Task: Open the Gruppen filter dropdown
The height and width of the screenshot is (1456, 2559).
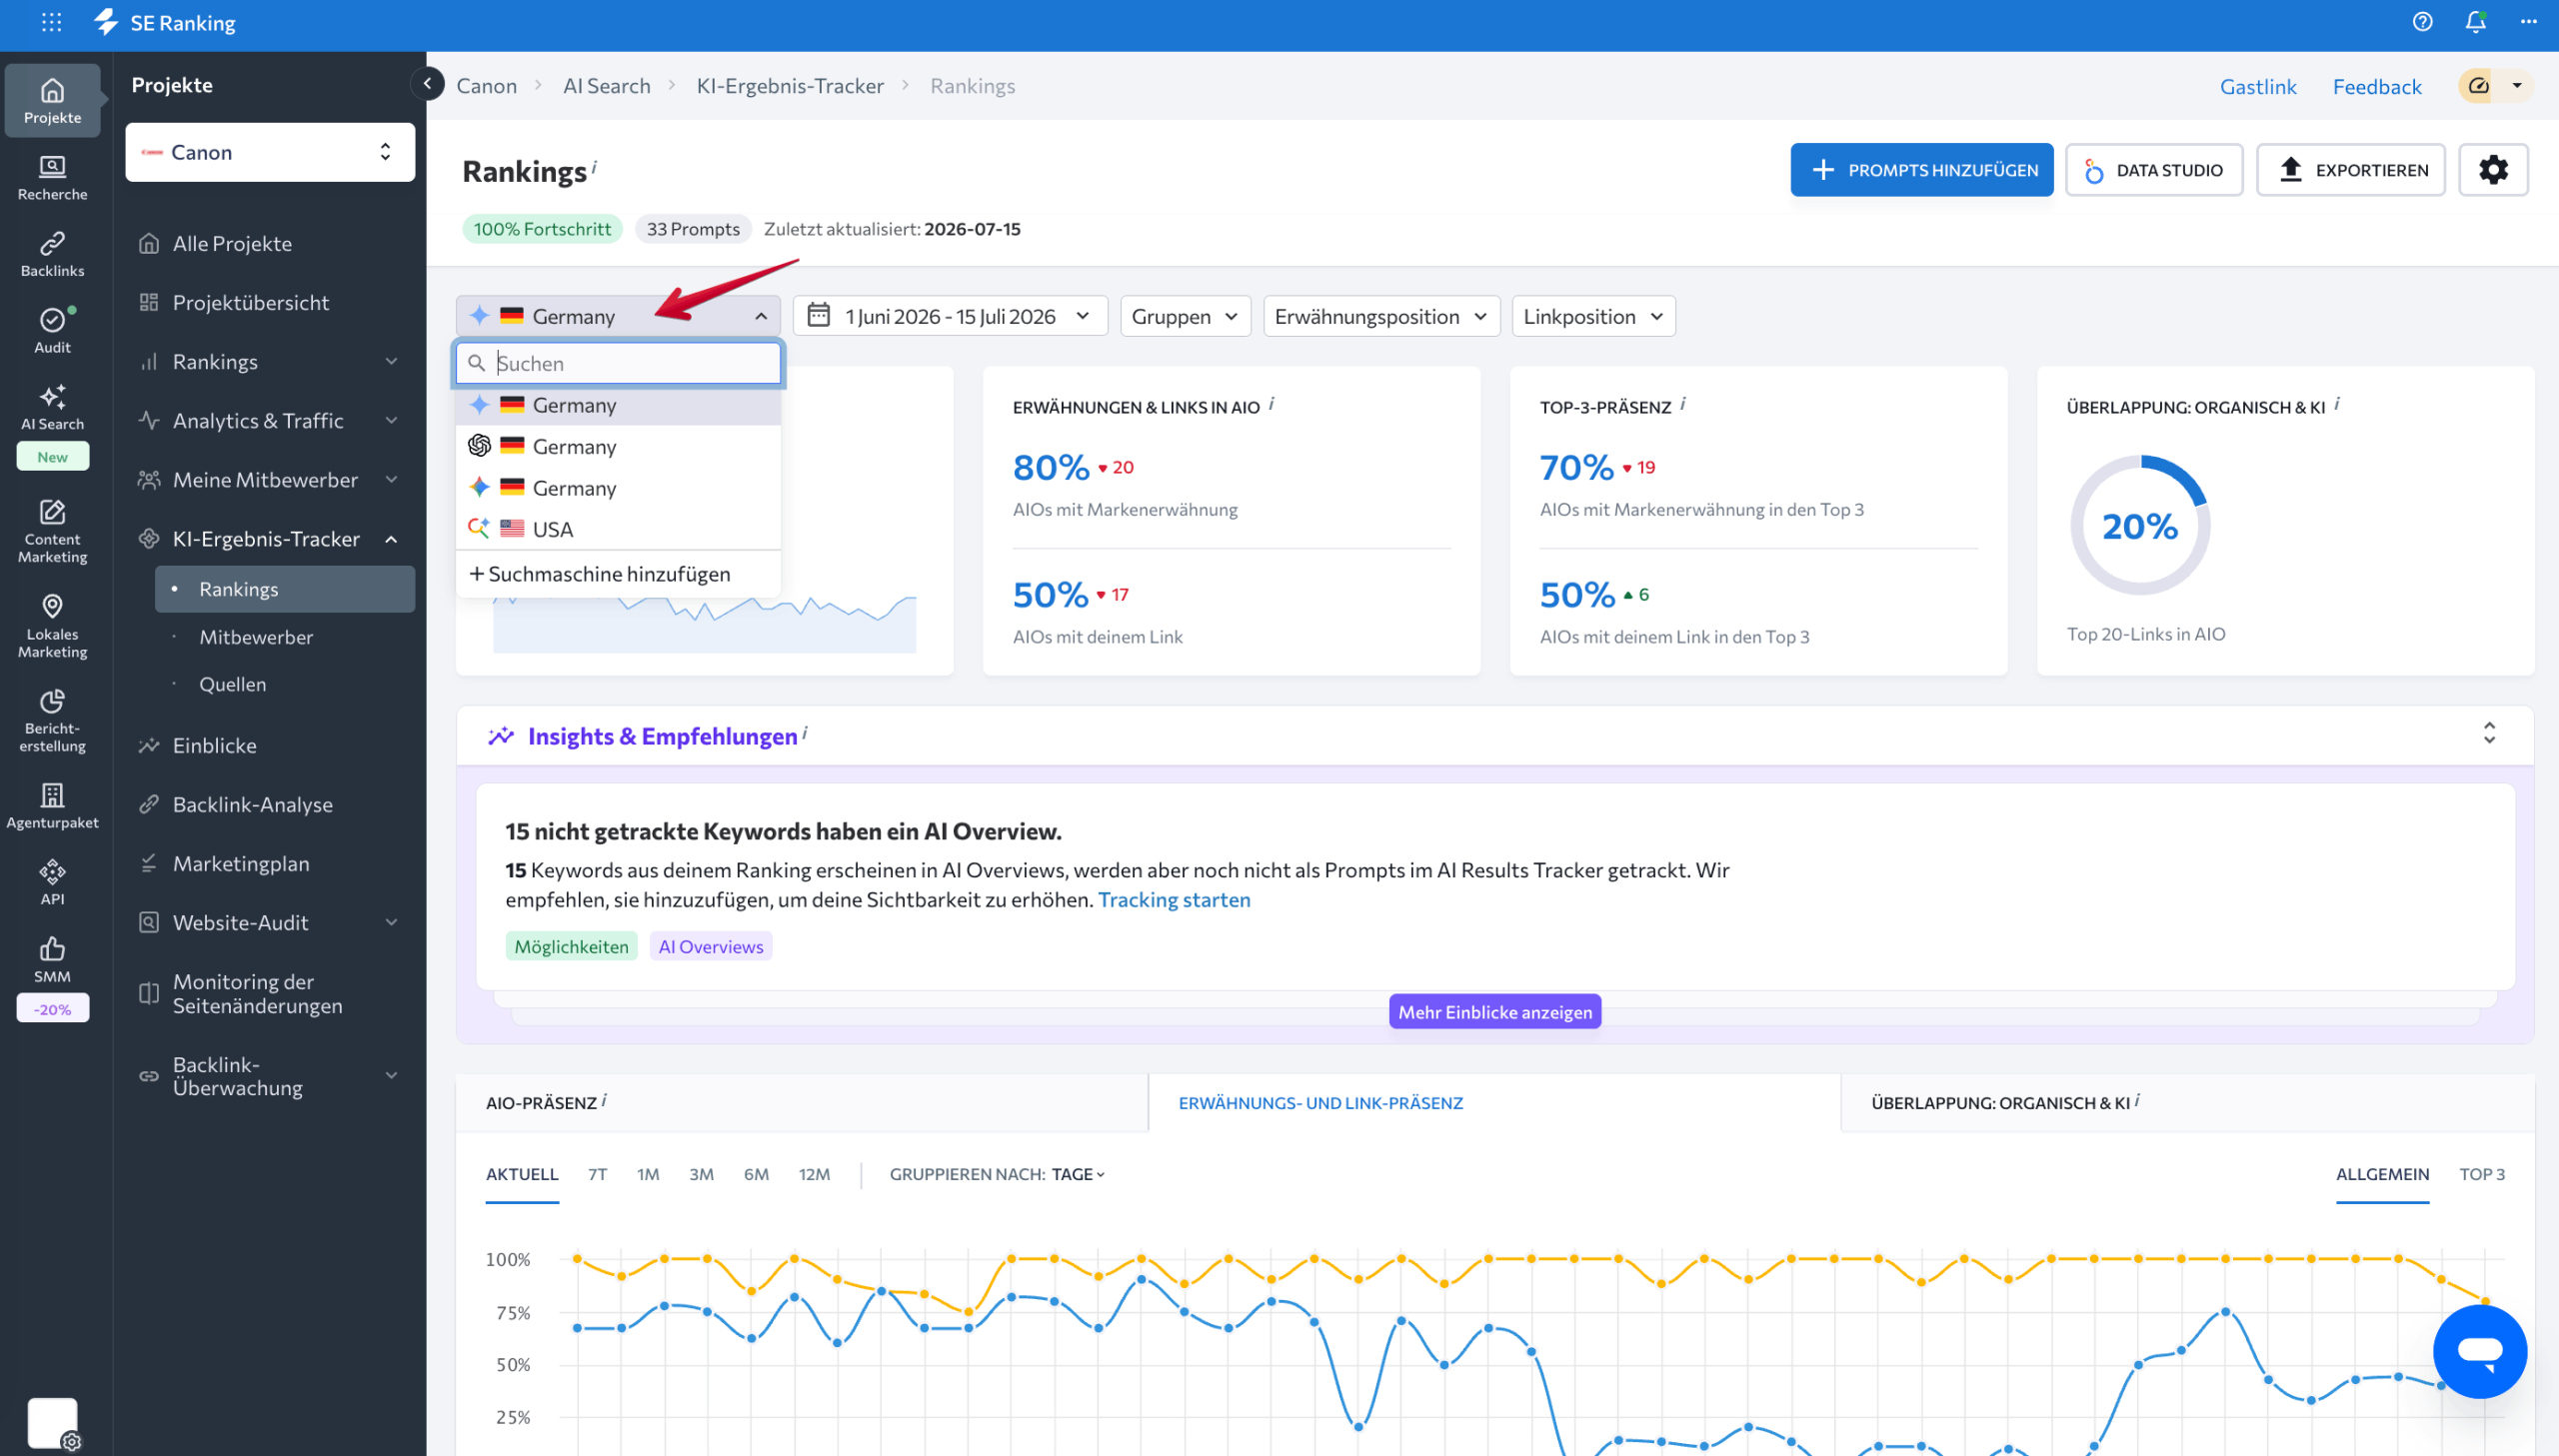Action: click(1185, 316)
